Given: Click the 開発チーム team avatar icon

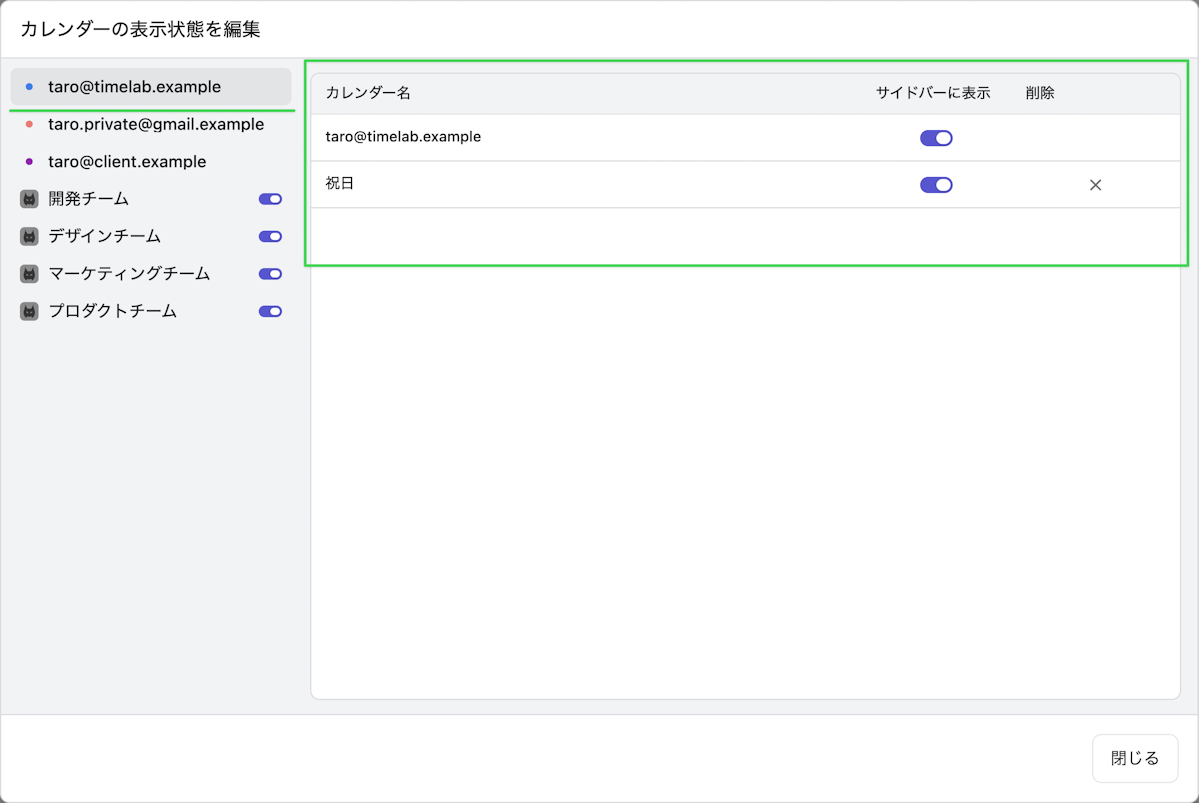Looking at the screenshot, I should pyautogui.click(x=29, y=199).
